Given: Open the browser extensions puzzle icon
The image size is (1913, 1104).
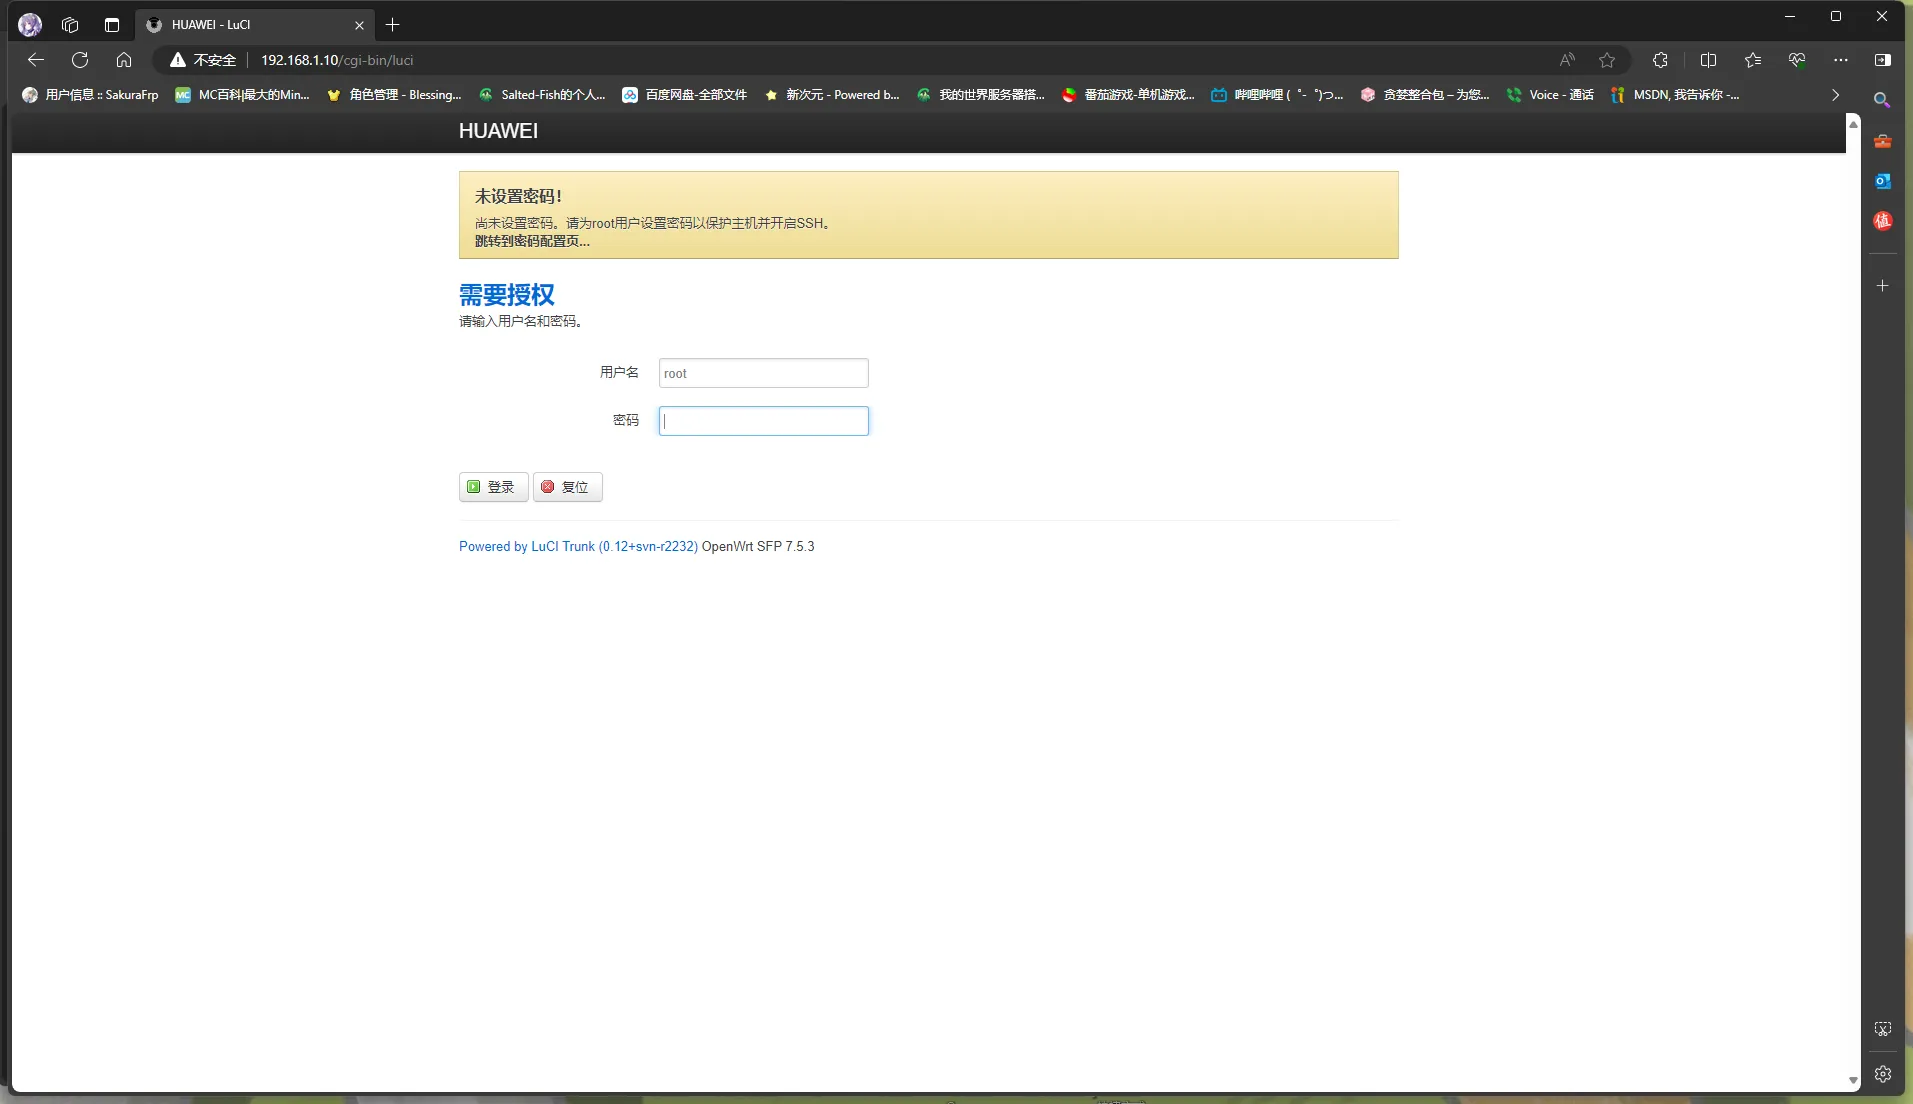Looking at the screenshot, I should click(1660, 60).
